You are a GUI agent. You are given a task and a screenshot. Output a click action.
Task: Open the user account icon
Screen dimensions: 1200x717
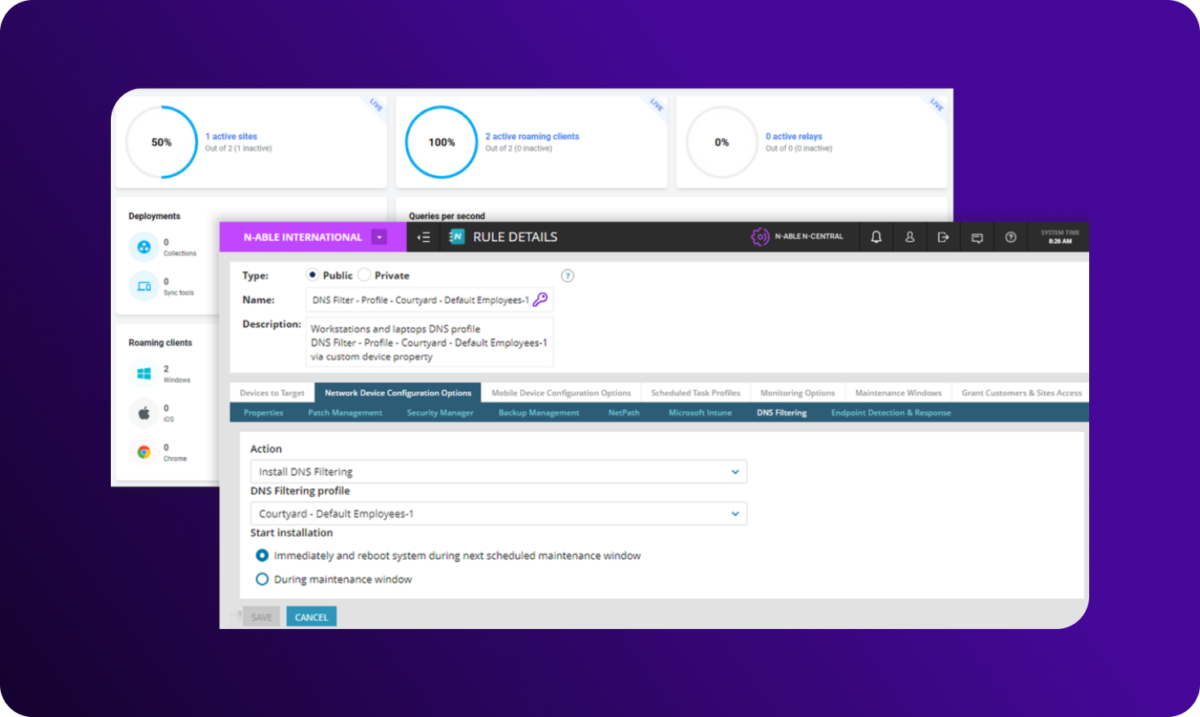click(x=910, y=237)
